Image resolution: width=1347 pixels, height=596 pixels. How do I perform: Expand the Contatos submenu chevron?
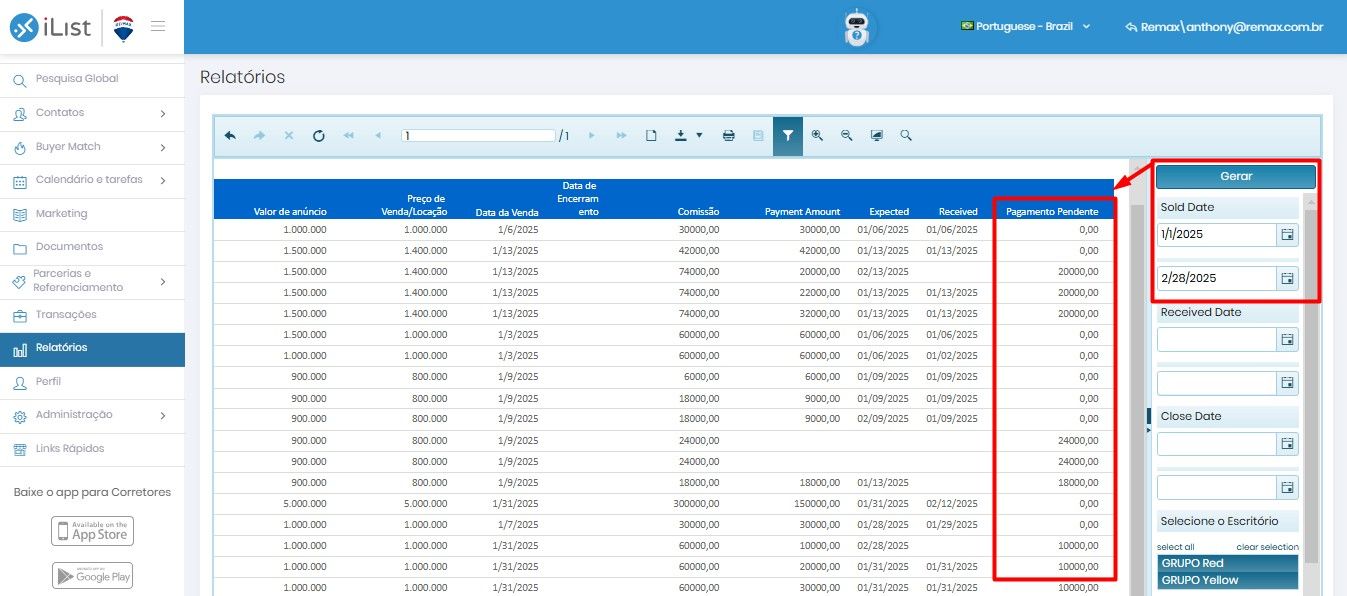tap(163, 114)
